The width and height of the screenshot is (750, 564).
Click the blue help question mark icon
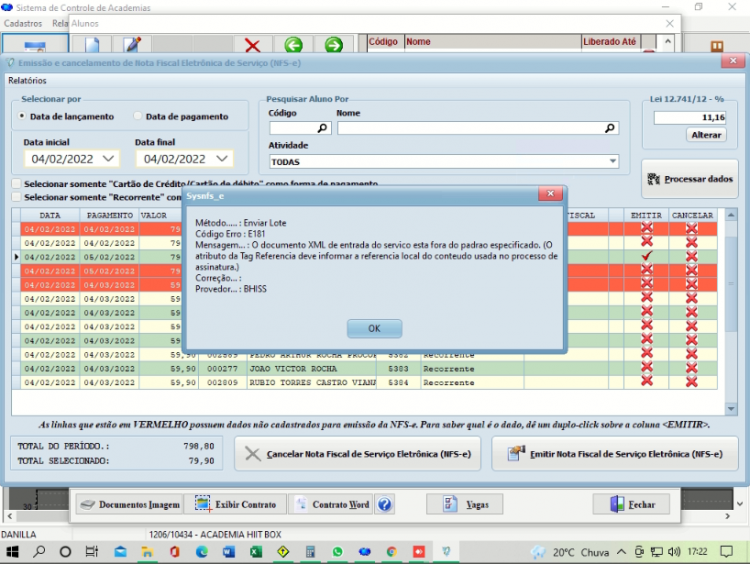point(385,504)
